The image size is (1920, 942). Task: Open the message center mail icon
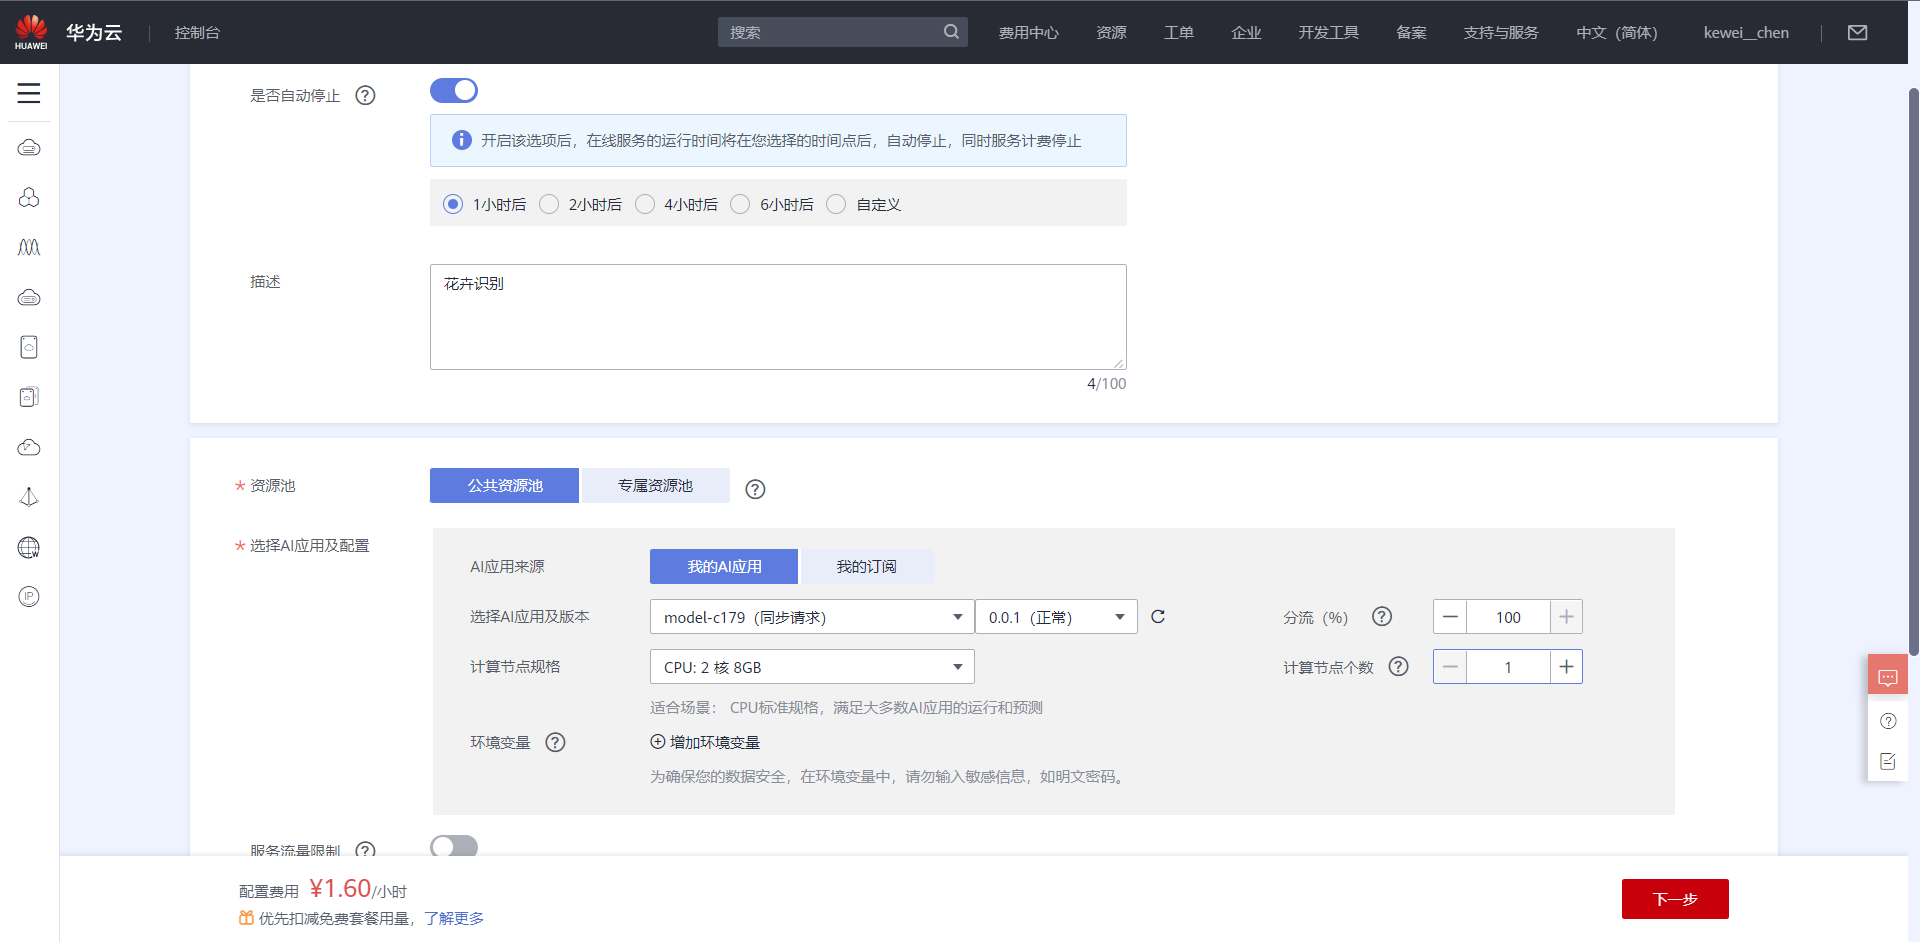click(1858, 32)
